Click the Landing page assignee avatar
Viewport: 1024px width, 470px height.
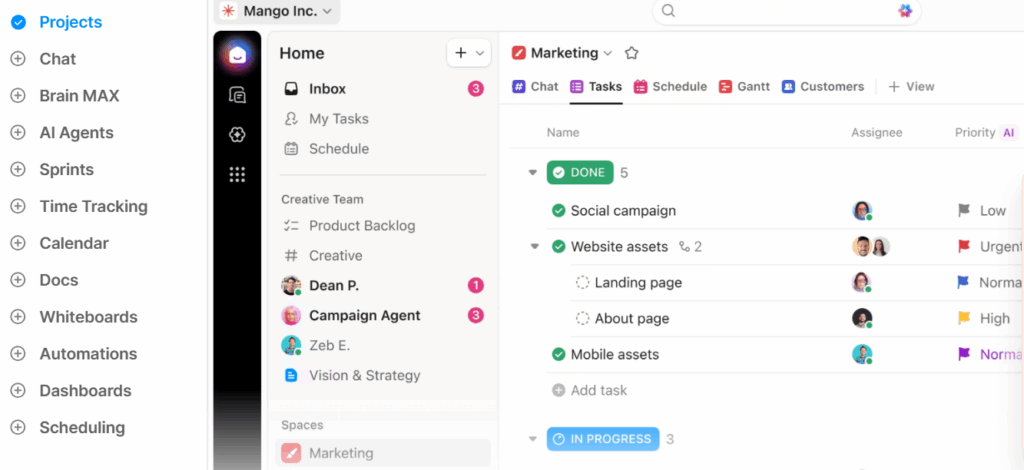coord(862,283)
